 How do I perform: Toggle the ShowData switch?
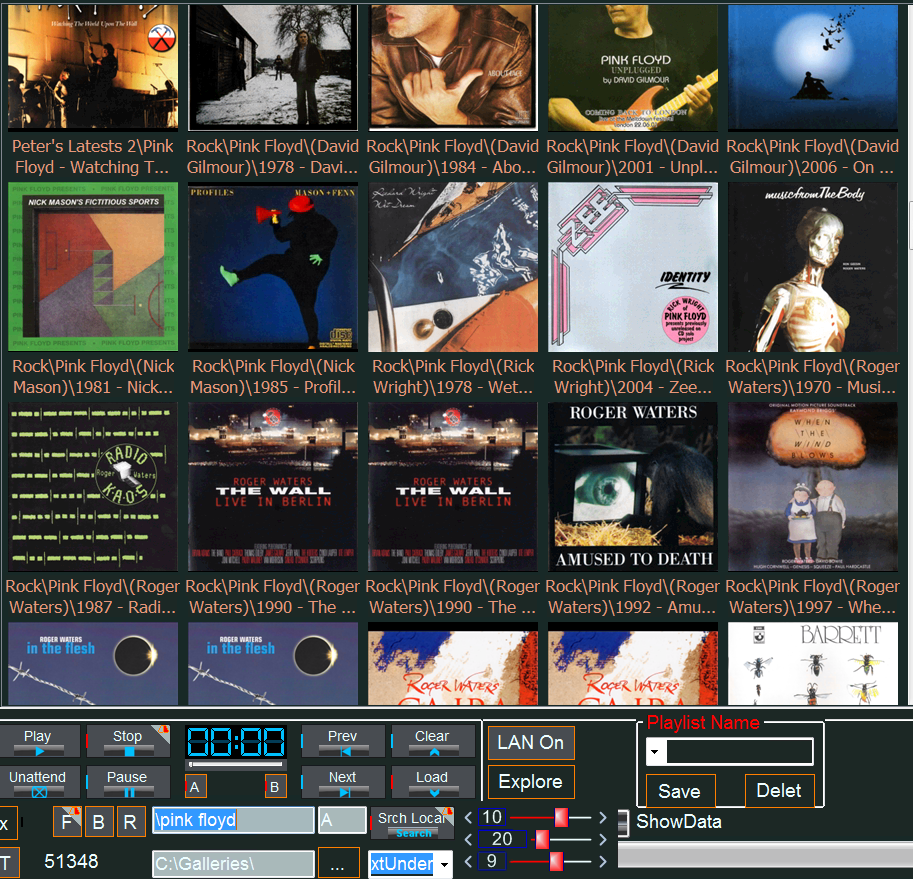[x=624, y=823]
